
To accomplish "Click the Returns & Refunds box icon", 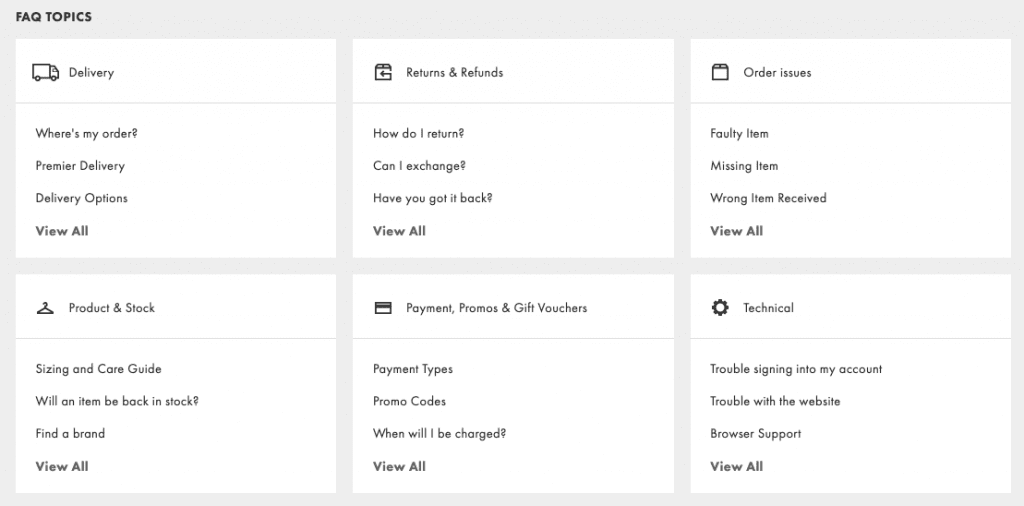I will tap(383, 72).
